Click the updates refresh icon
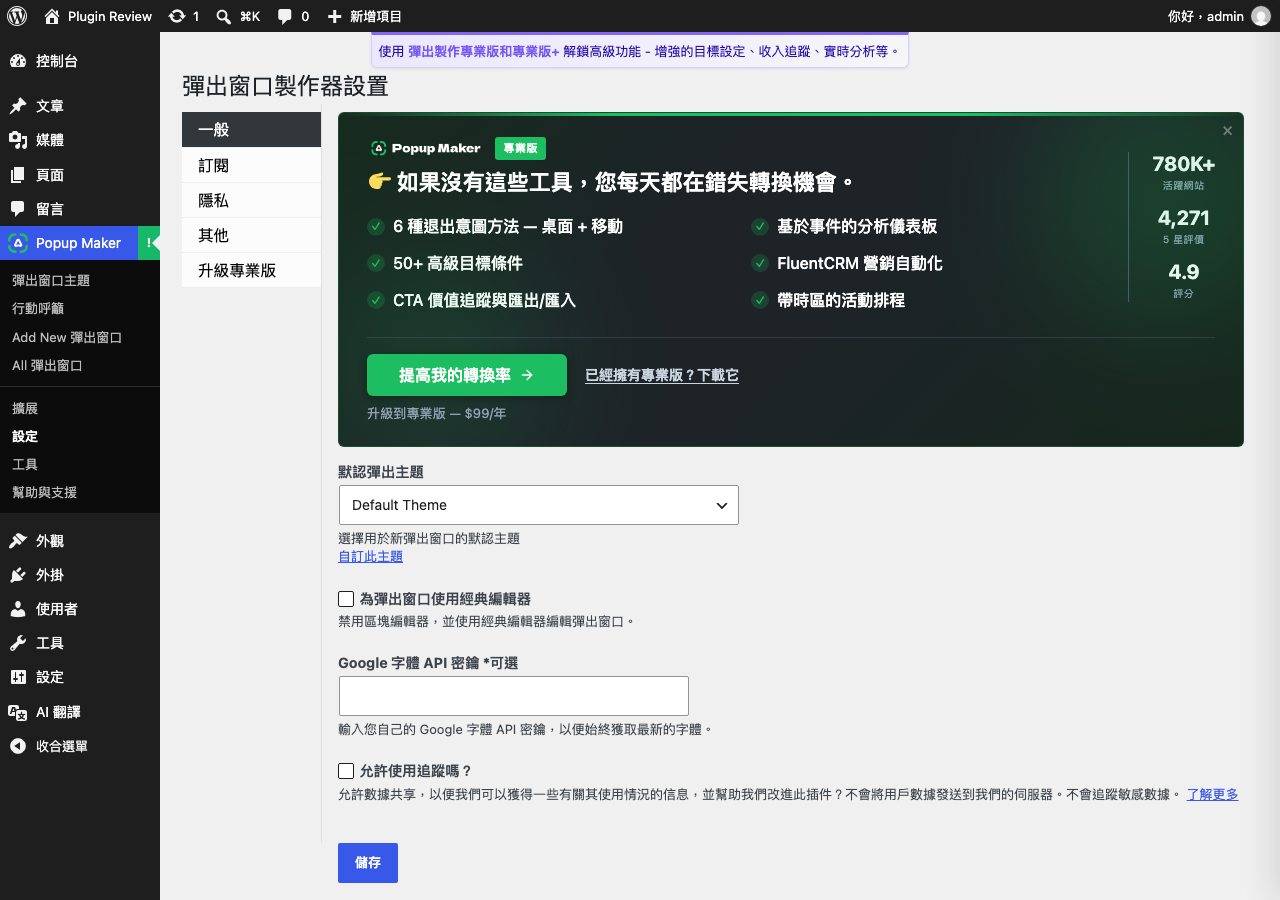The width and height of the screenshot is (1280, 900). [x=177, y=16]
